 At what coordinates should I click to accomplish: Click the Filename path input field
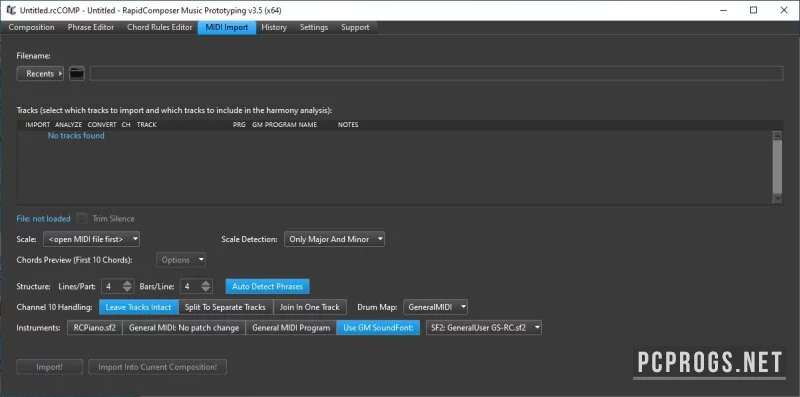point(436,73)
